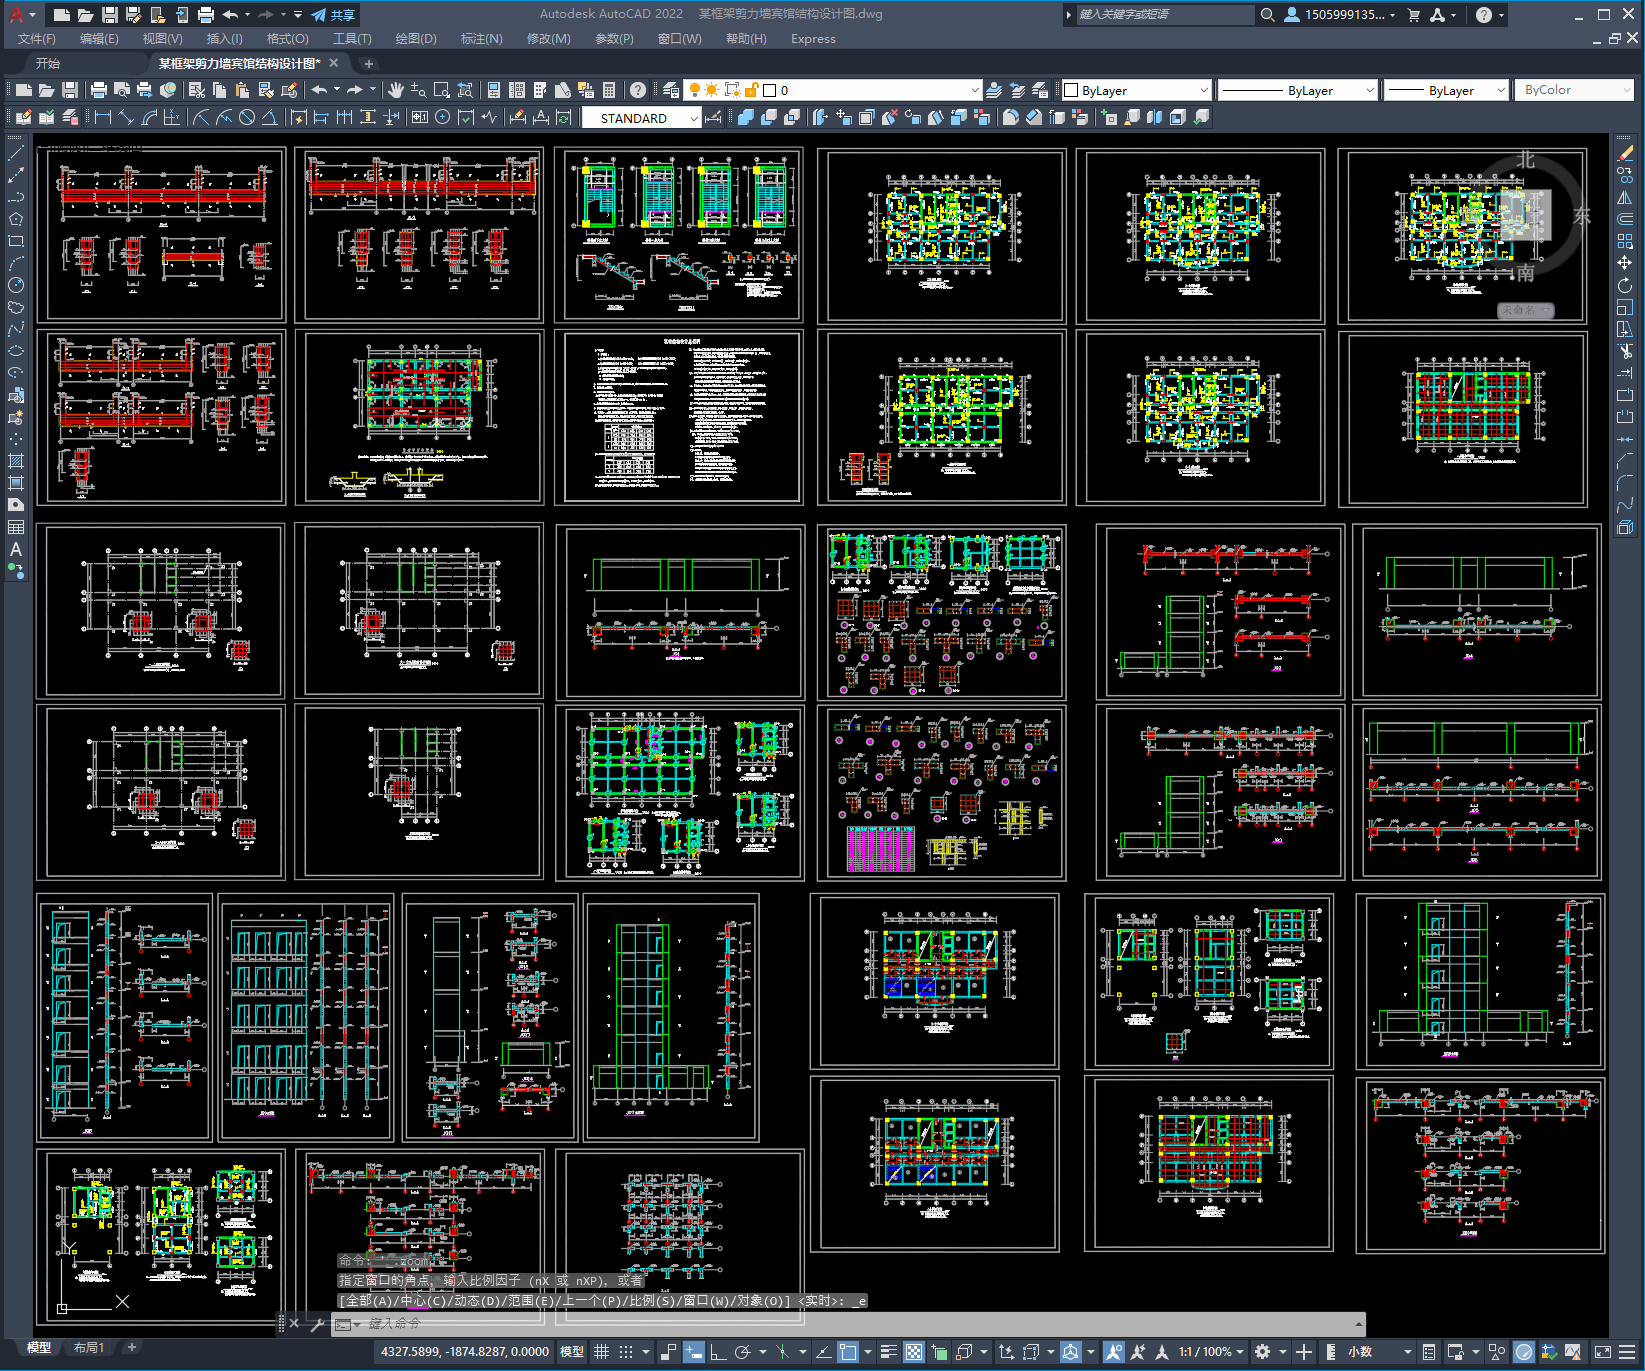This screenshot has height=1371, width=1645.
Task: Click the keyword search input field
Action: tap(1164, 15)
